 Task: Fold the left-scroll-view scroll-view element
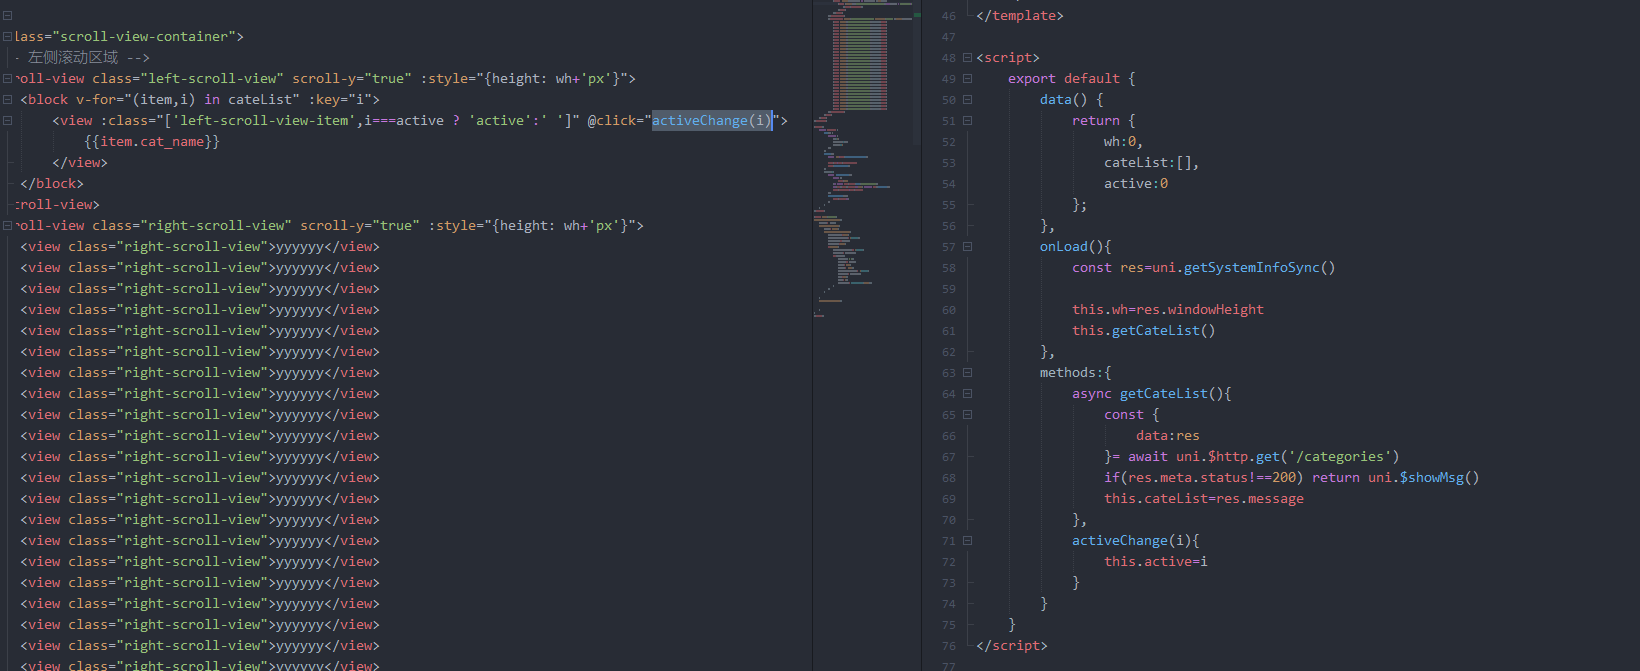[7, 79]
